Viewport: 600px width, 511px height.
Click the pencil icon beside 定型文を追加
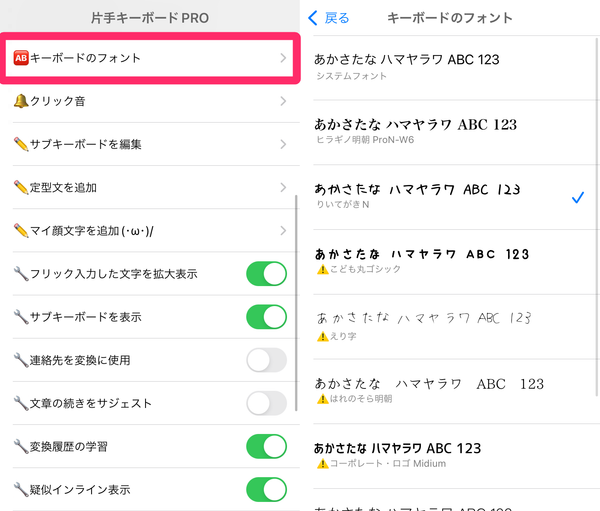tap(21, 188)
